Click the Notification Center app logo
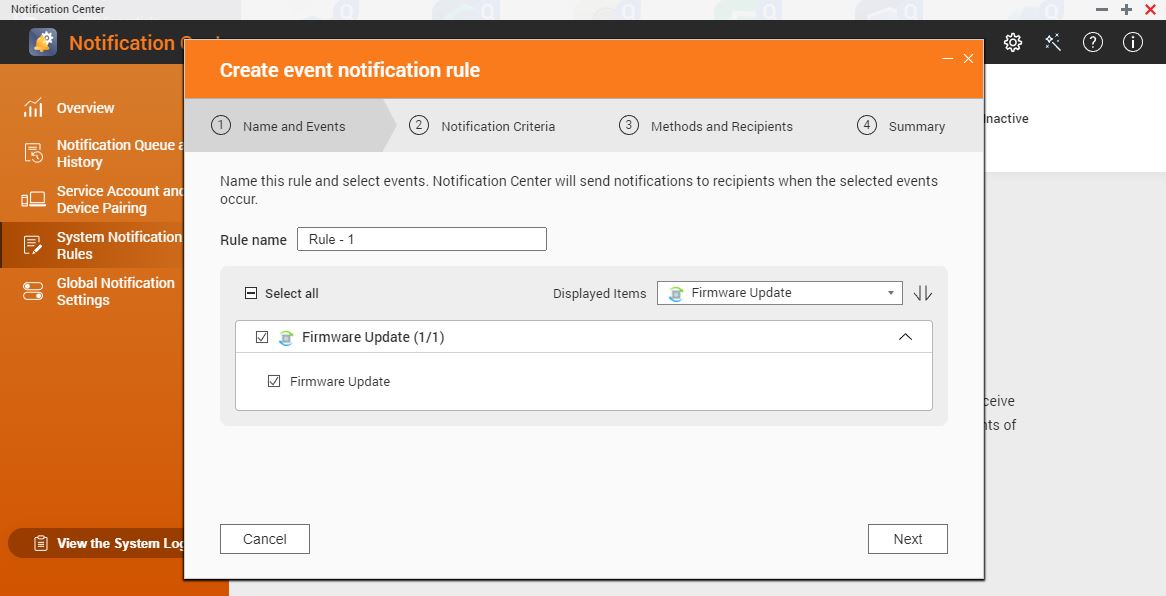The width and height of the screenshot is (1166, 596). point(43,42)
